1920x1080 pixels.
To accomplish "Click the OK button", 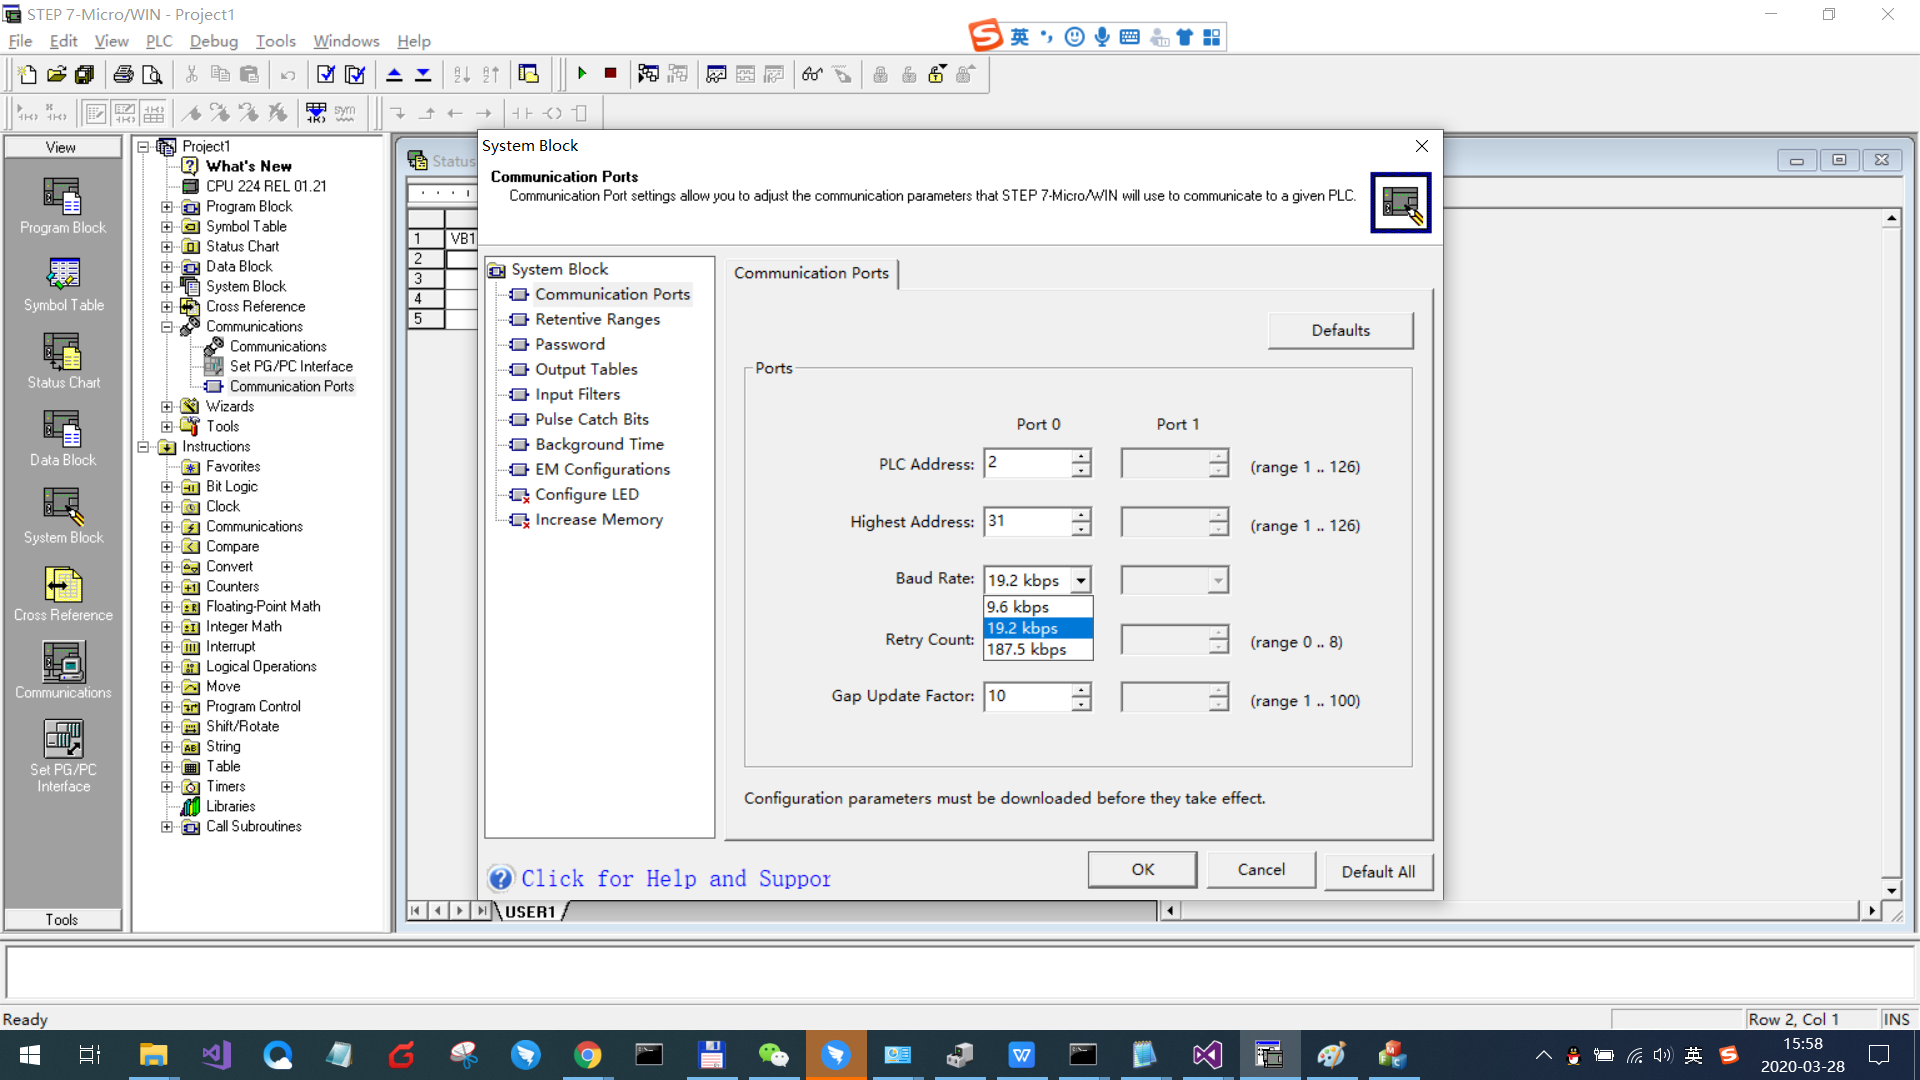I will 1142,870.
